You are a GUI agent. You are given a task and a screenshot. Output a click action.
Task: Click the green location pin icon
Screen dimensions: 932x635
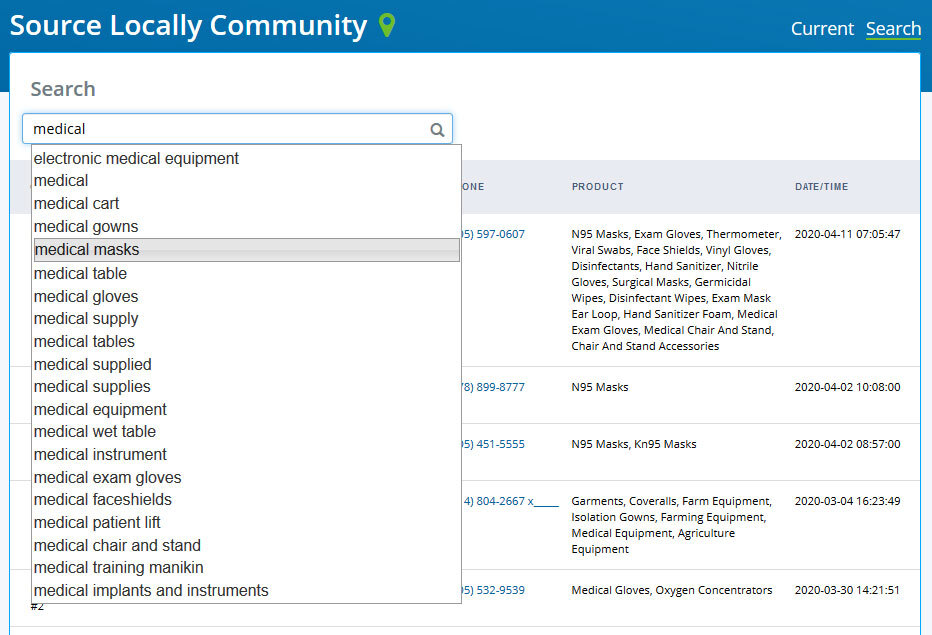point(387,26)
